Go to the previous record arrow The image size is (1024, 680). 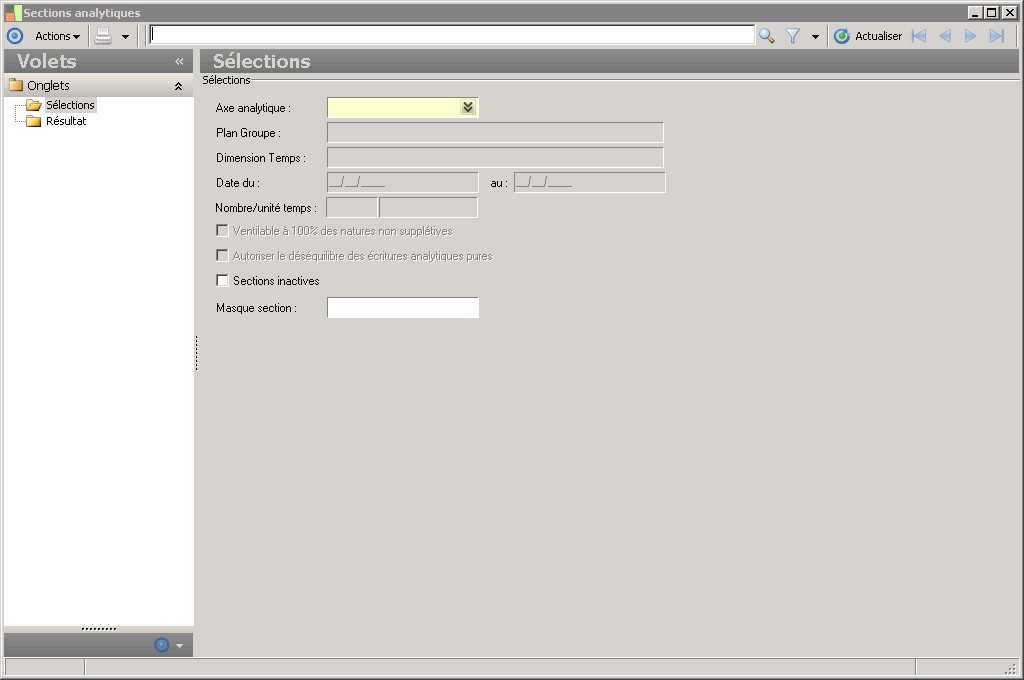click(945, 36)
